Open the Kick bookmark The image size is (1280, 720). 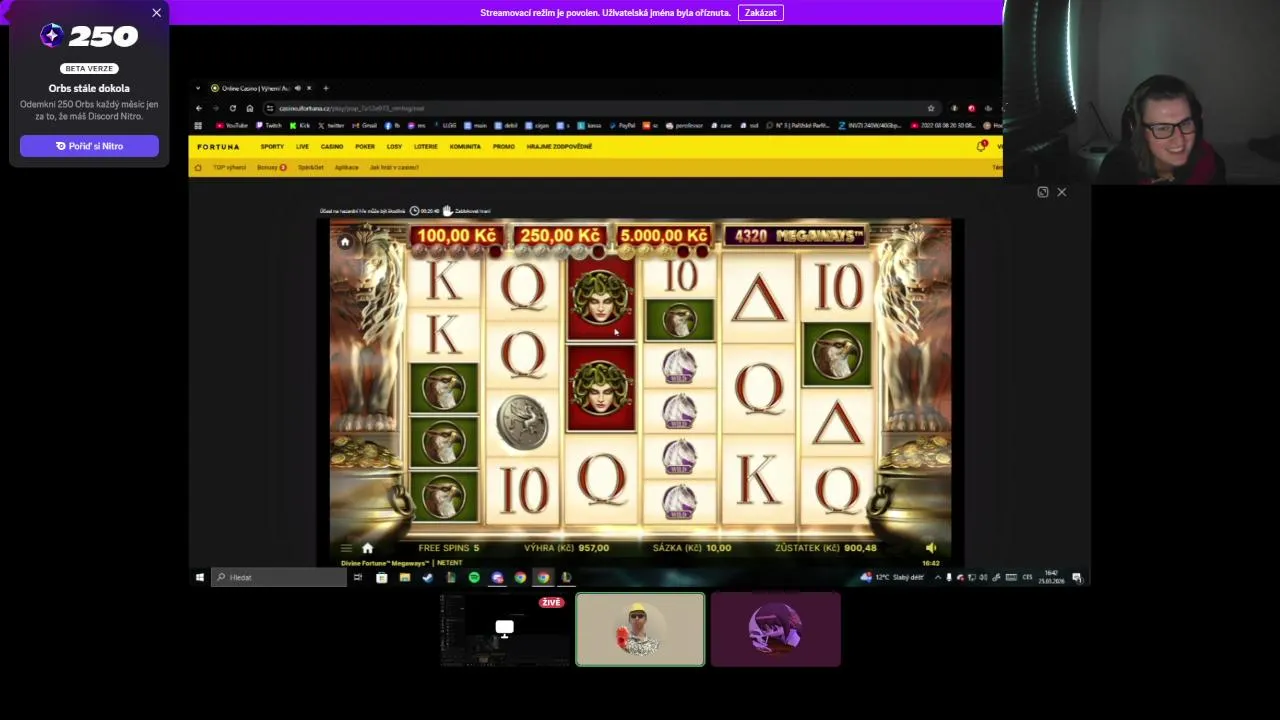click(300, 126)
